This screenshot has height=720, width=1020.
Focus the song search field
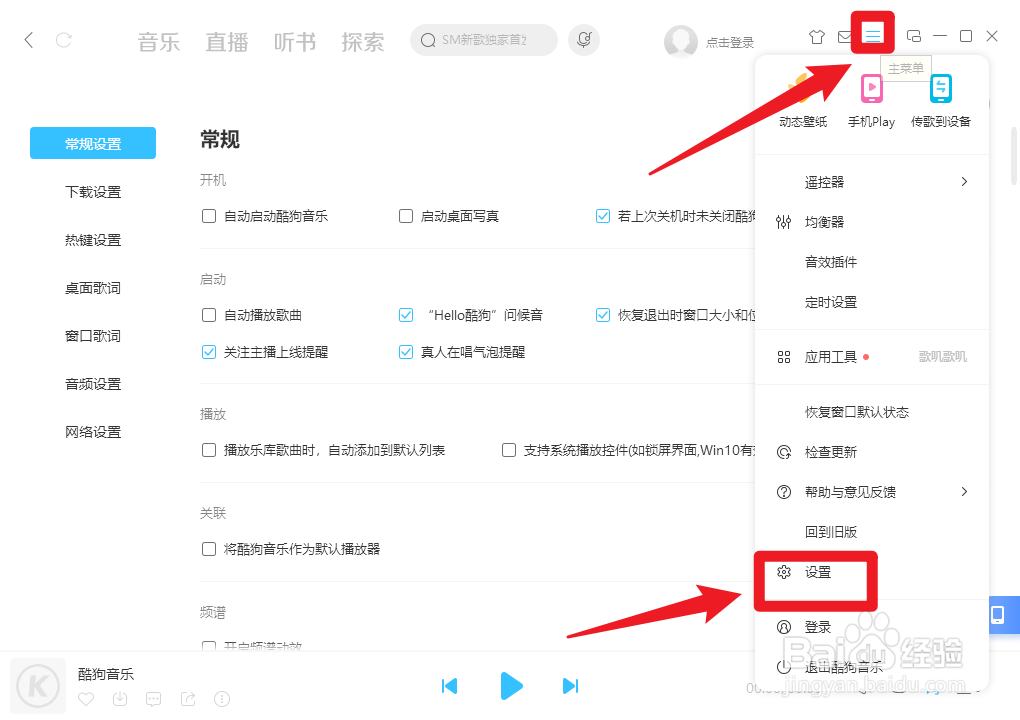pyautogui.click(x=484, y=40)
